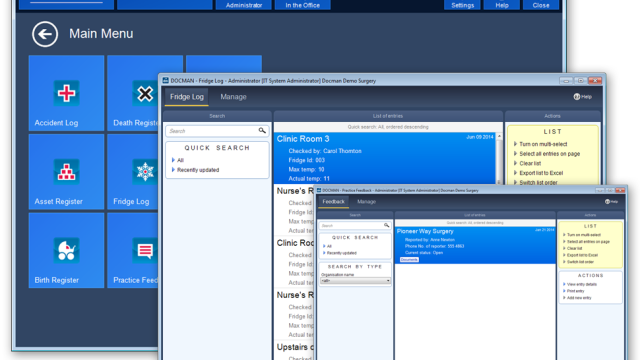Open the Accident Log tile icon
This screenshot has height=360, width=640.
[x=66, y=93]
